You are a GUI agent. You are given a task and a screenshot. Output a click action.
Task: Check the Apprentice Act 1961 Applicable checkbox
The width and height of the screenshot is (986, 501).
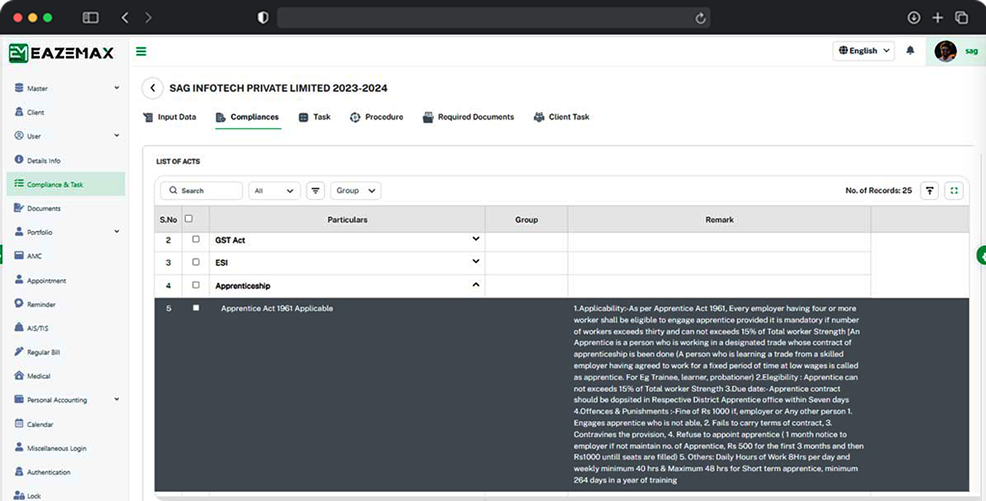(196, 308)
